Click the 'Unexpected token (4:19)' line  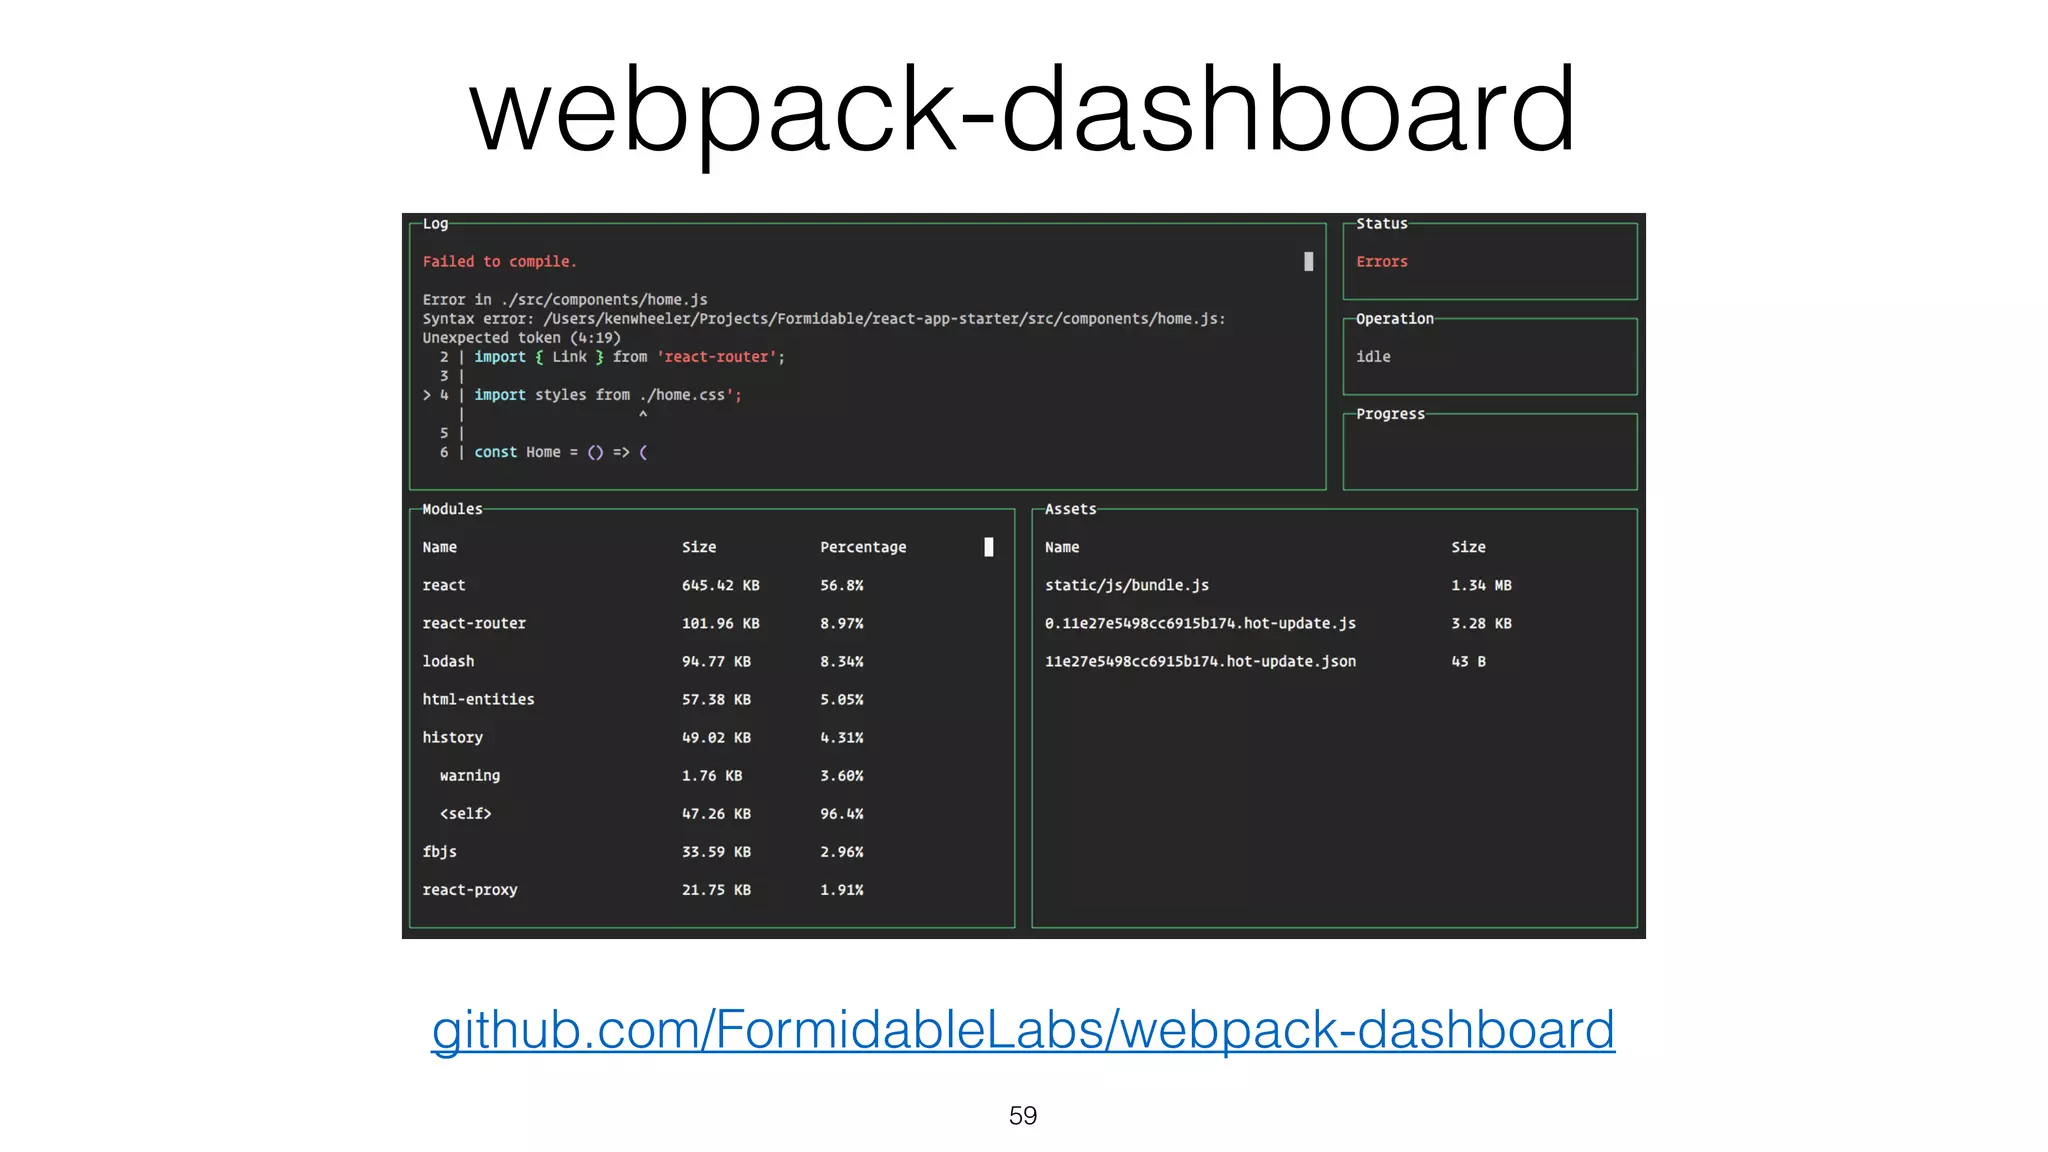[x=521, y=338]
